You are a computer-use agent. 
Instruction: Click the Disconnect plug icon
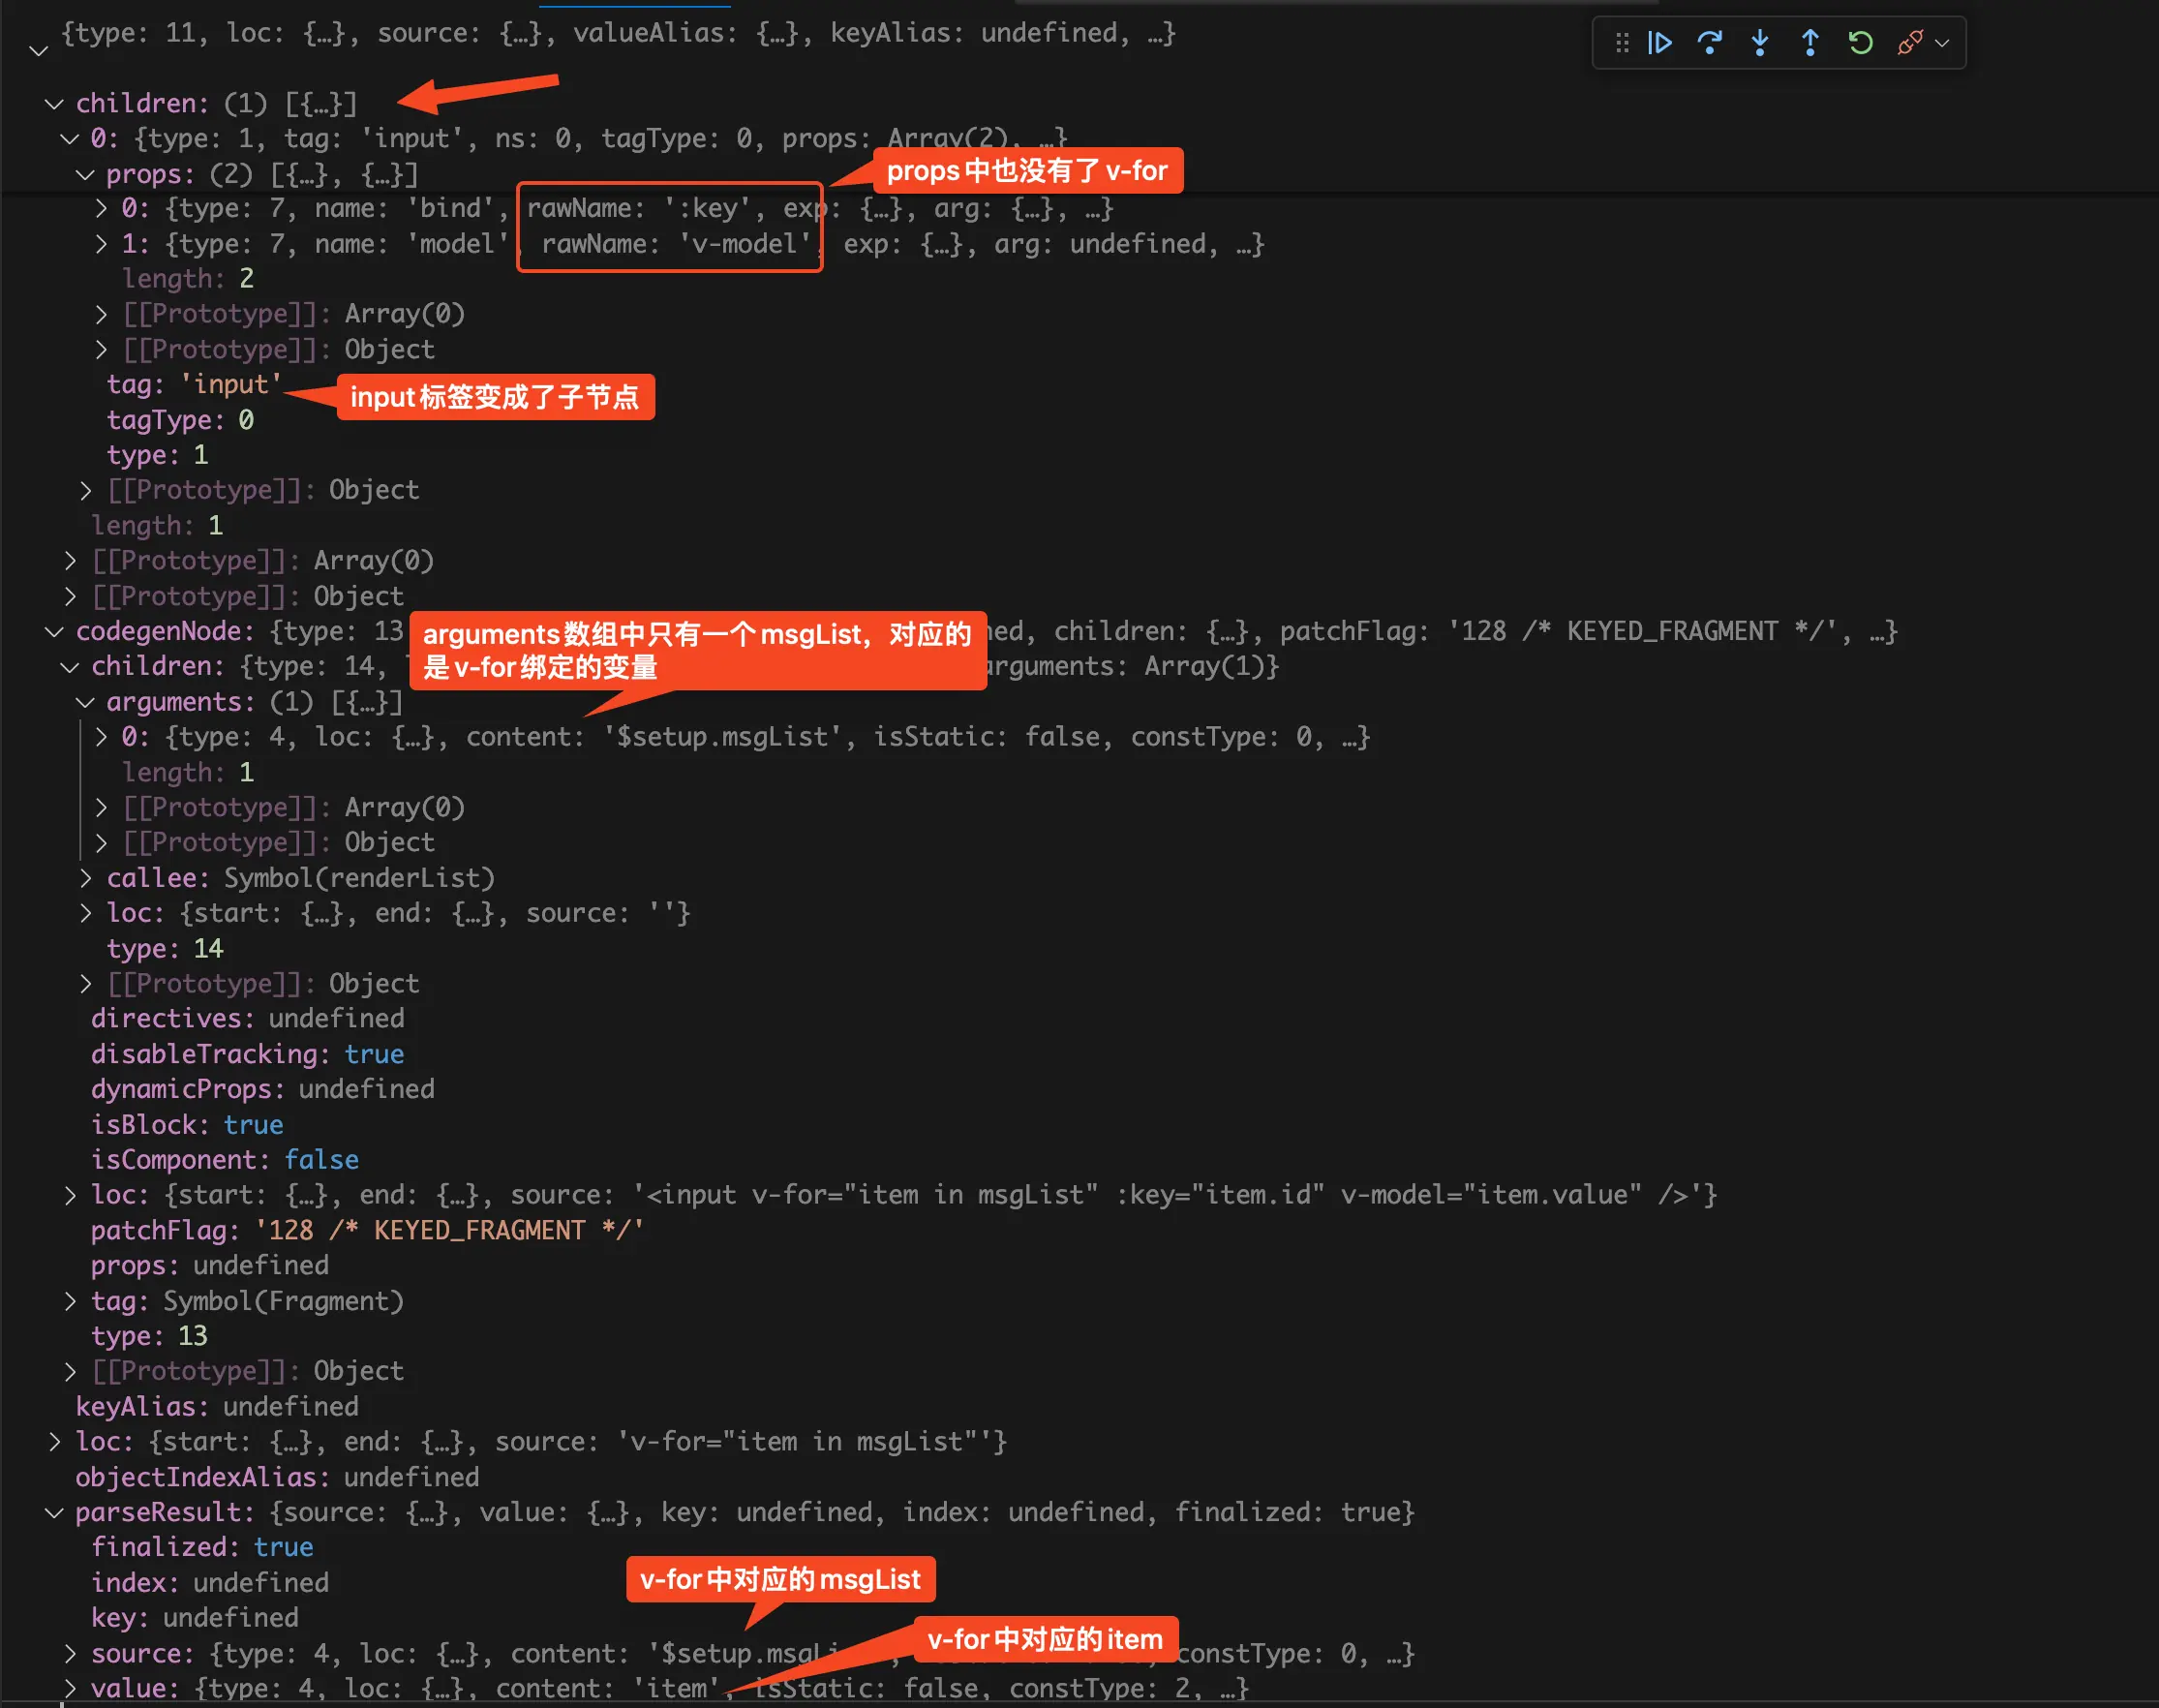coord(1909,43)
